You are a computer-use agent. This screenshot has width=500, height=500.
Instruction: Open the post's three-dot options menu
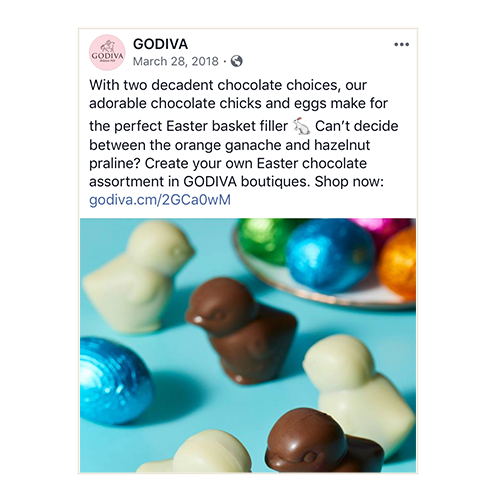coord(401,44)
